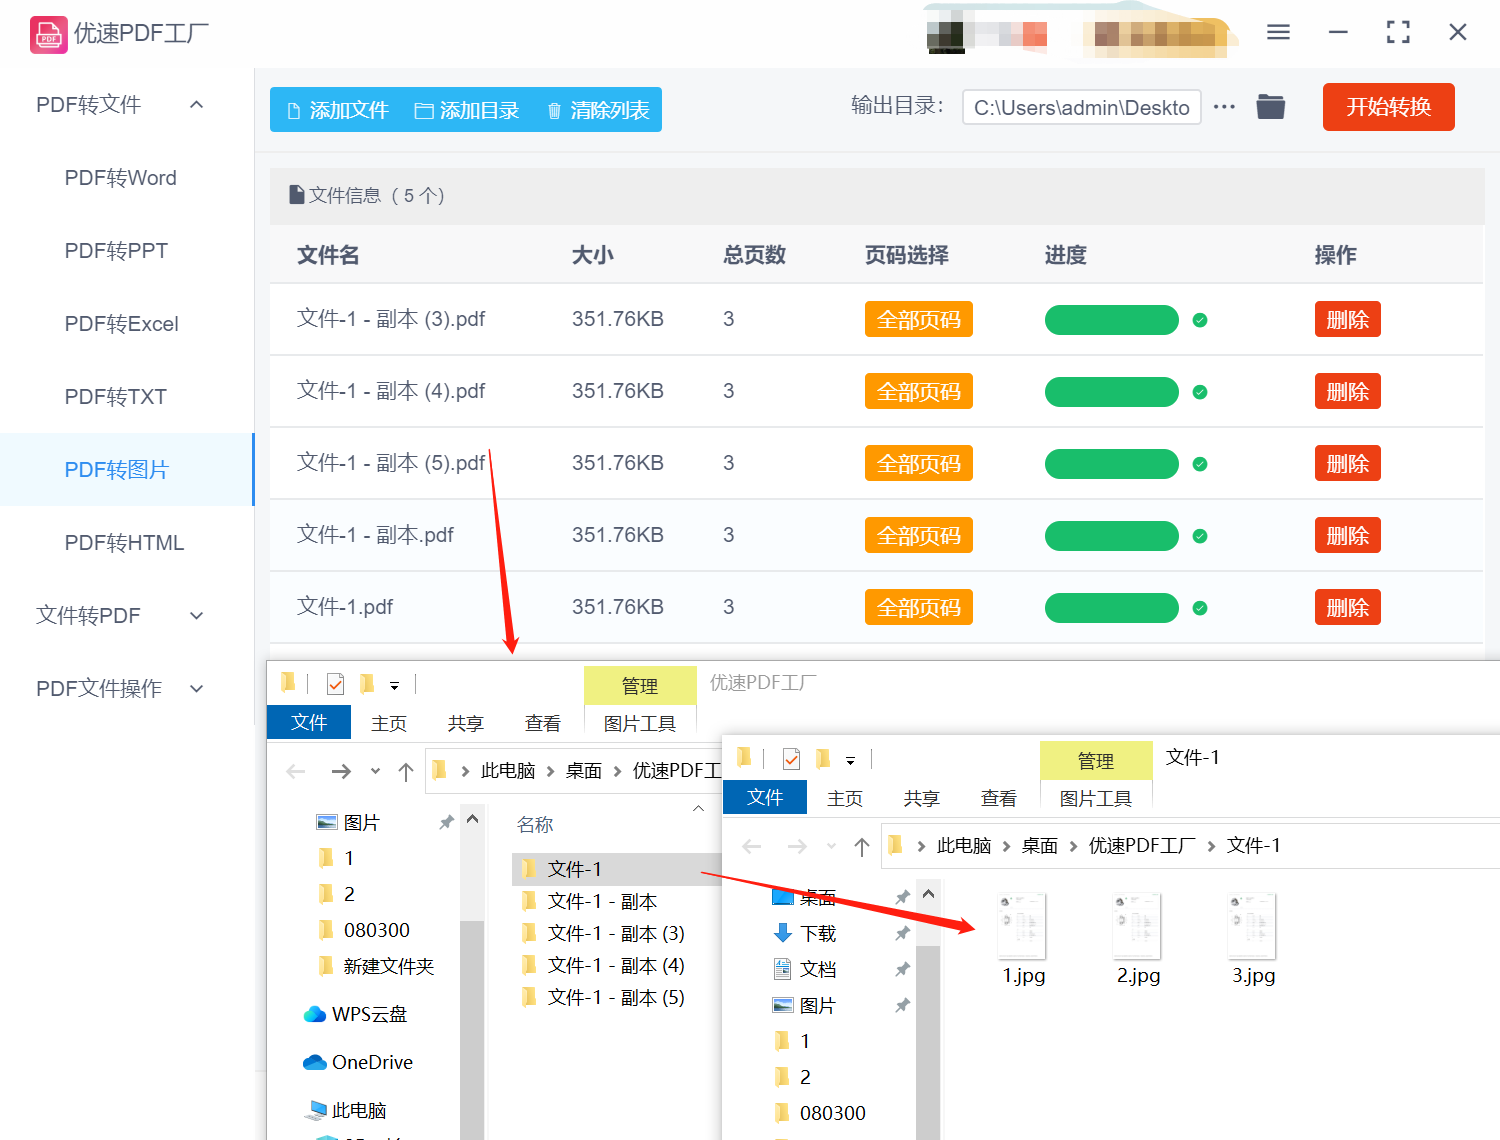The image size is (1500, 1140).
Task: Click 全部页码 for 文件-1 - 副本 (3).pdf
Action: [918, 320]
